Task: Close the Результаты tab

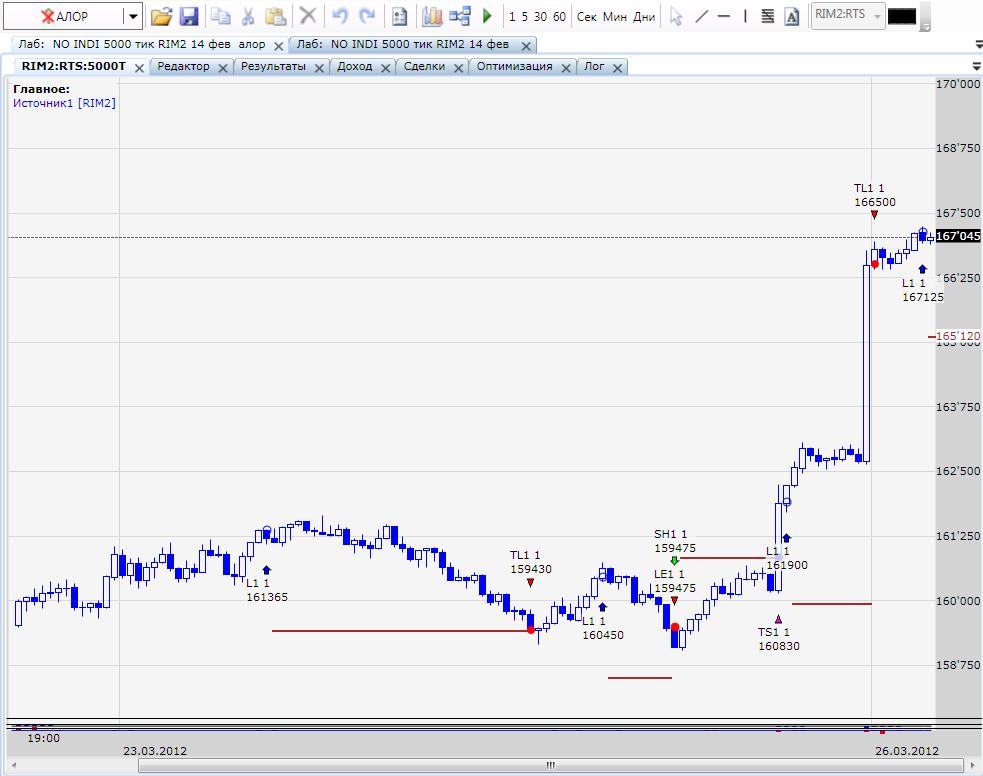Action: 319,68
